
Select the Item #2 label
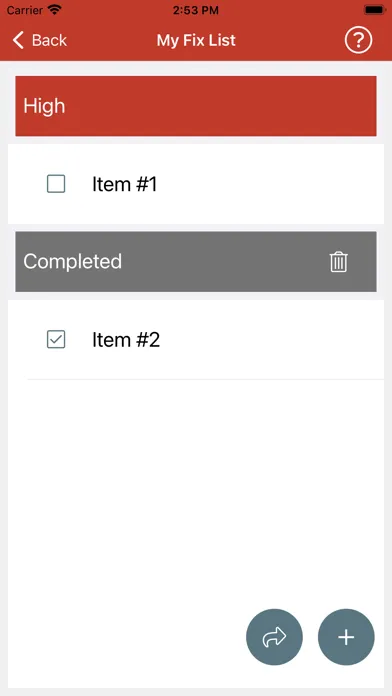tap(126, 340)
